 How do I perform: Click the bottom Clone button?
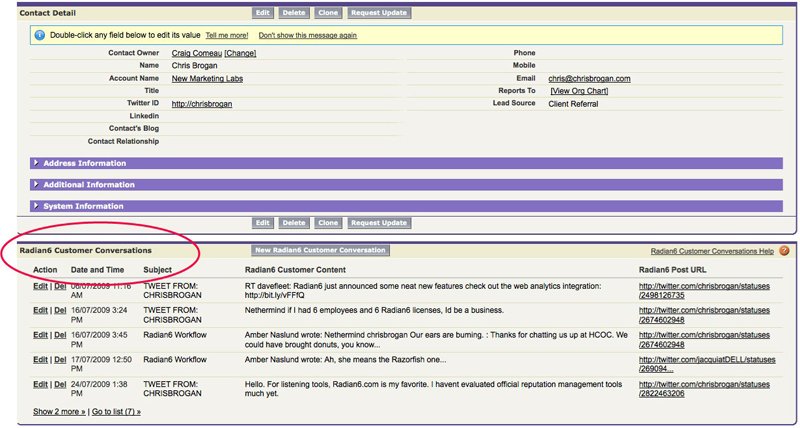328,223
